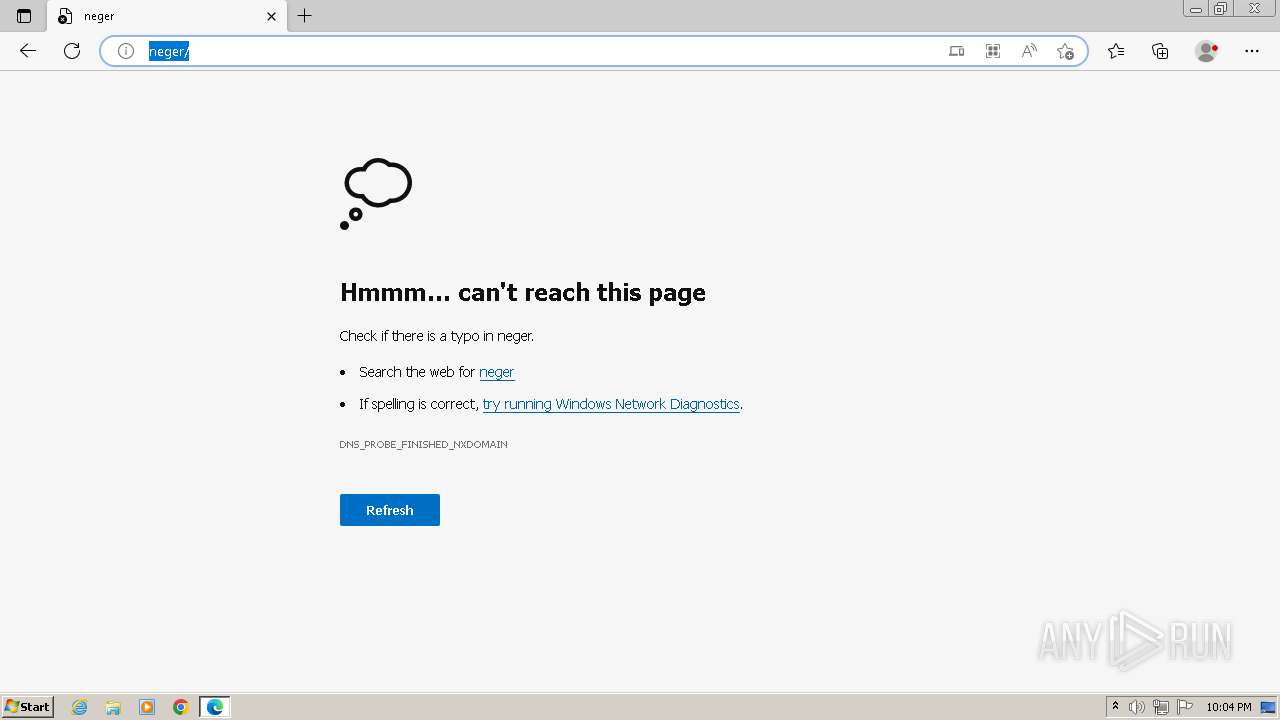
Task: Open the user profile avatar
Action: [1207, 51]
